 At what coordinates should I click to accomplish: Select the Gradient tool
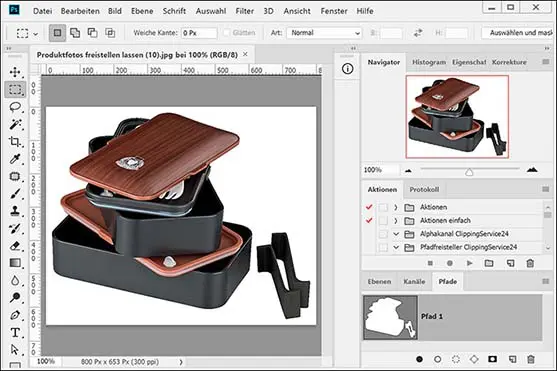(x=15, y=263)
